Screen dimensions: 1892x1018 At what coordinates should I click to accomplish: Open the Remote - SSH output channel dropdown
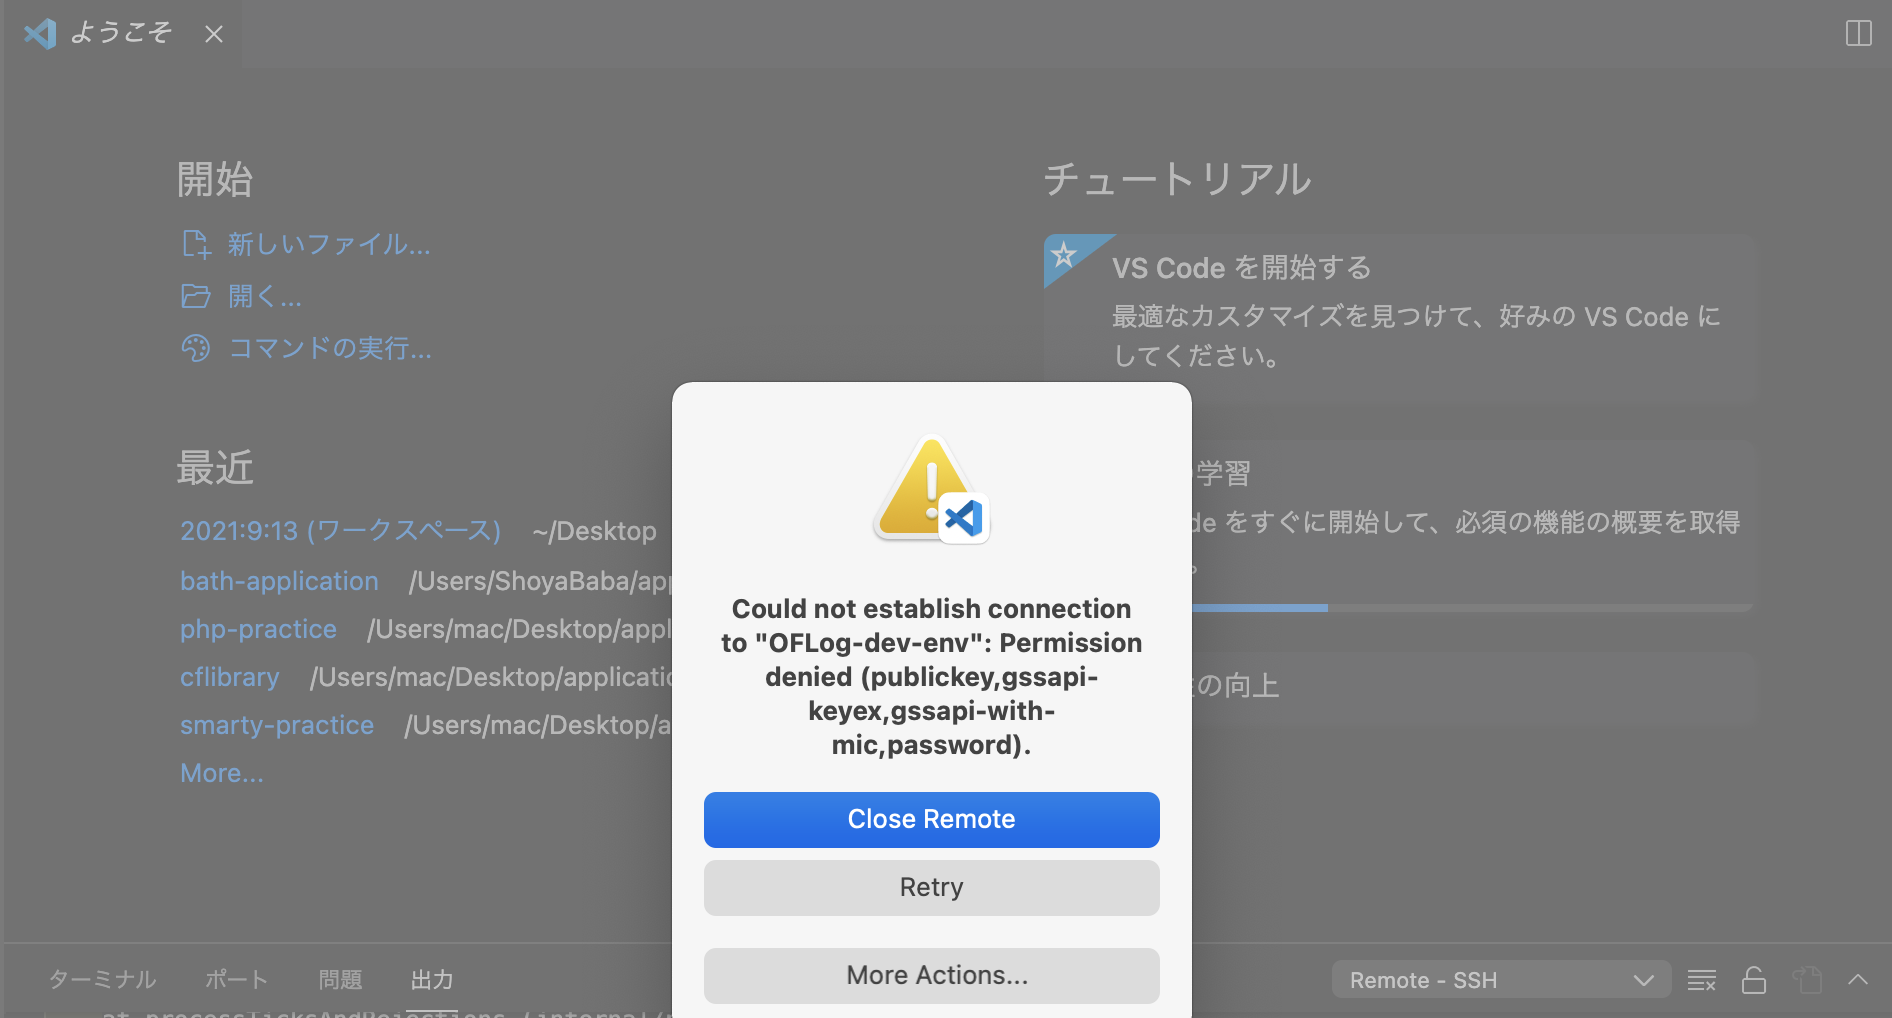coord(1500,980)
